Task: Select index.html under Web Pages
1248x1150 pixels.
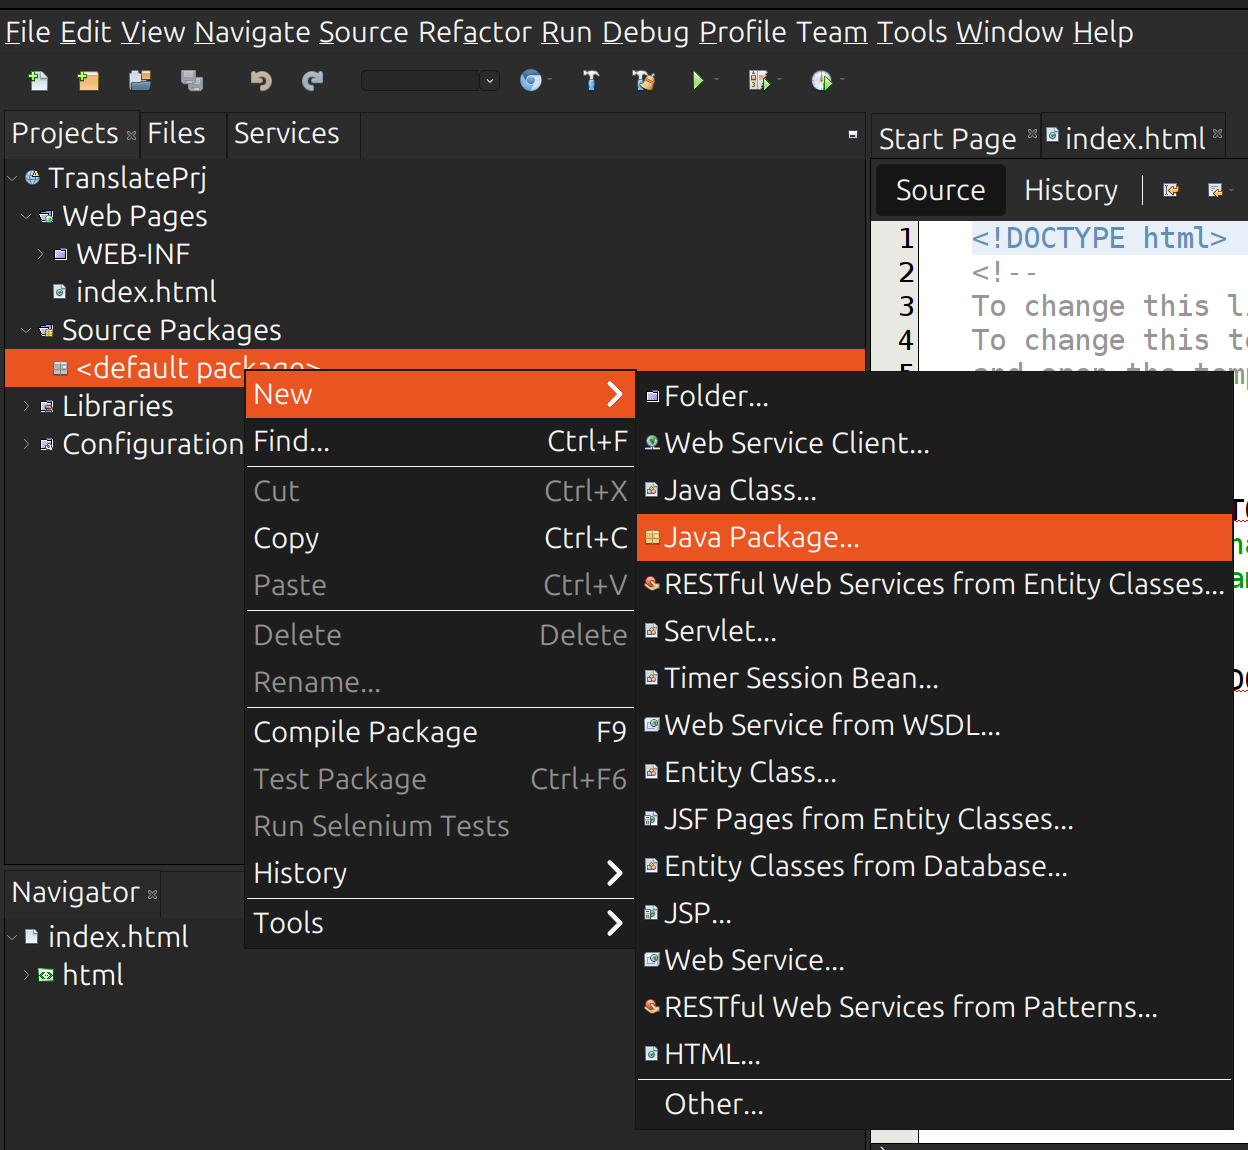Action: point(146,293)
